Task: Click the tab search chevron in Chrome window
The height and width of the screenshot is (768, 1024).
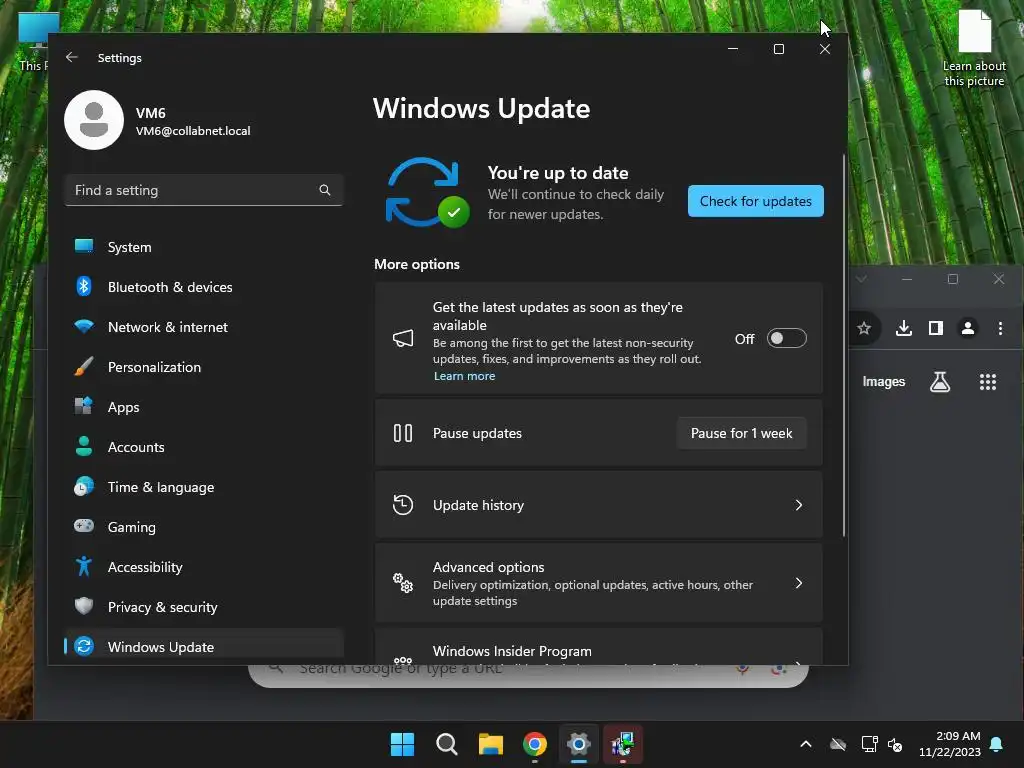Action: pos(861,279)
